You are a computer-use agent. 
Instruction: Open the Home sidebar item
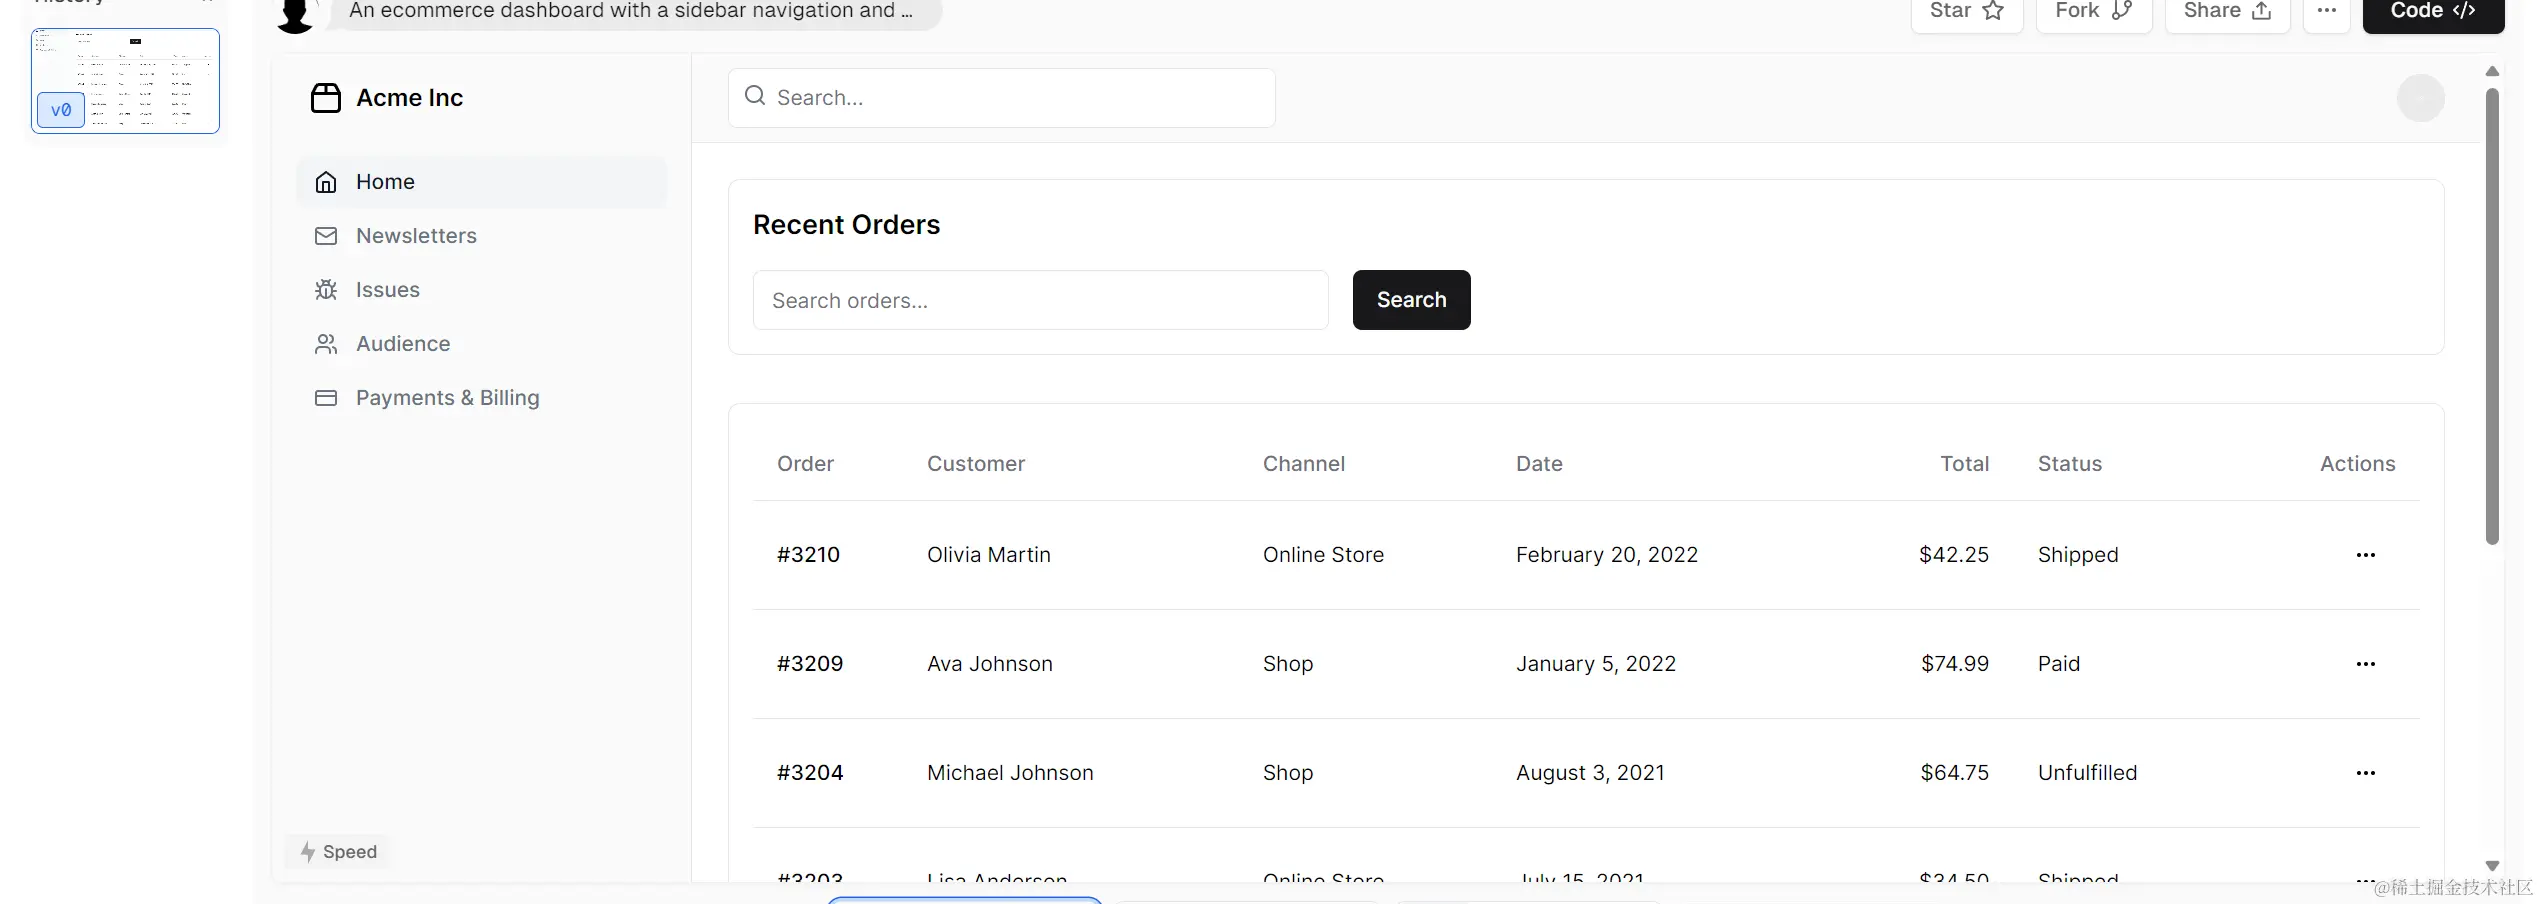coord(481,182)
